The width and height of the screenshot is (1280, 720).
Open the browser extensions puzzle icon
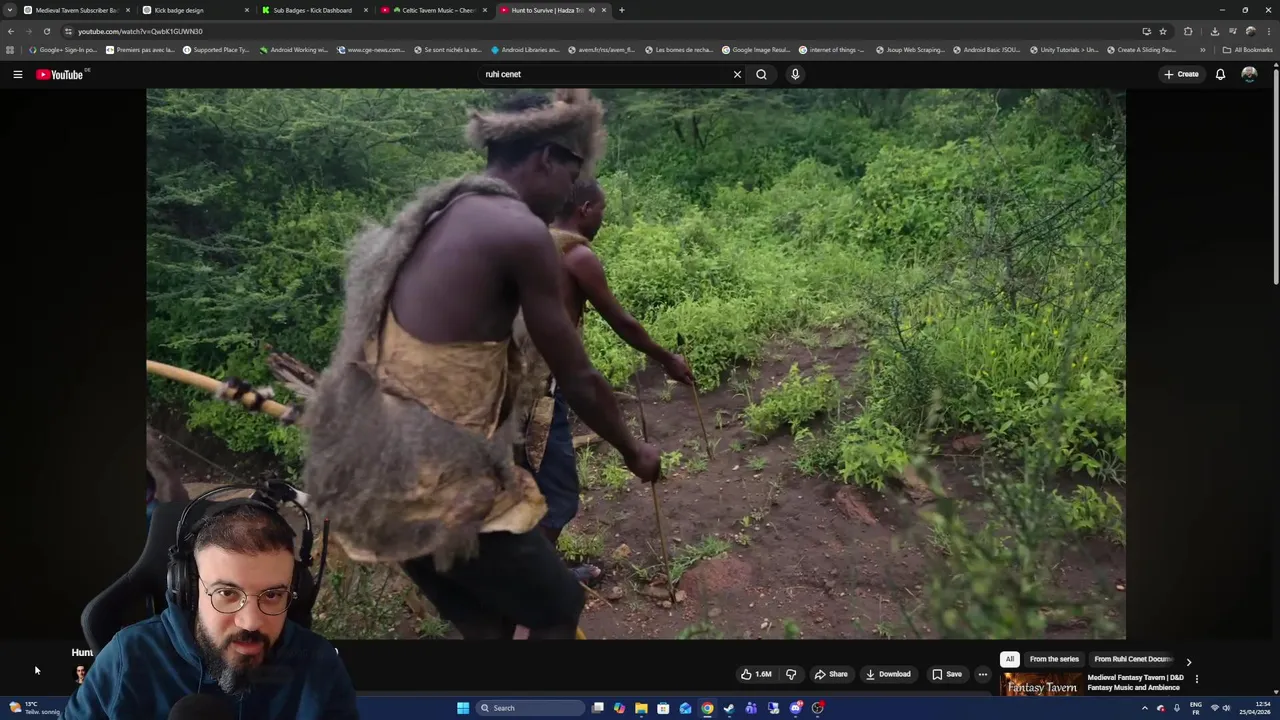pyautogui.click(x=1188, y=31)
